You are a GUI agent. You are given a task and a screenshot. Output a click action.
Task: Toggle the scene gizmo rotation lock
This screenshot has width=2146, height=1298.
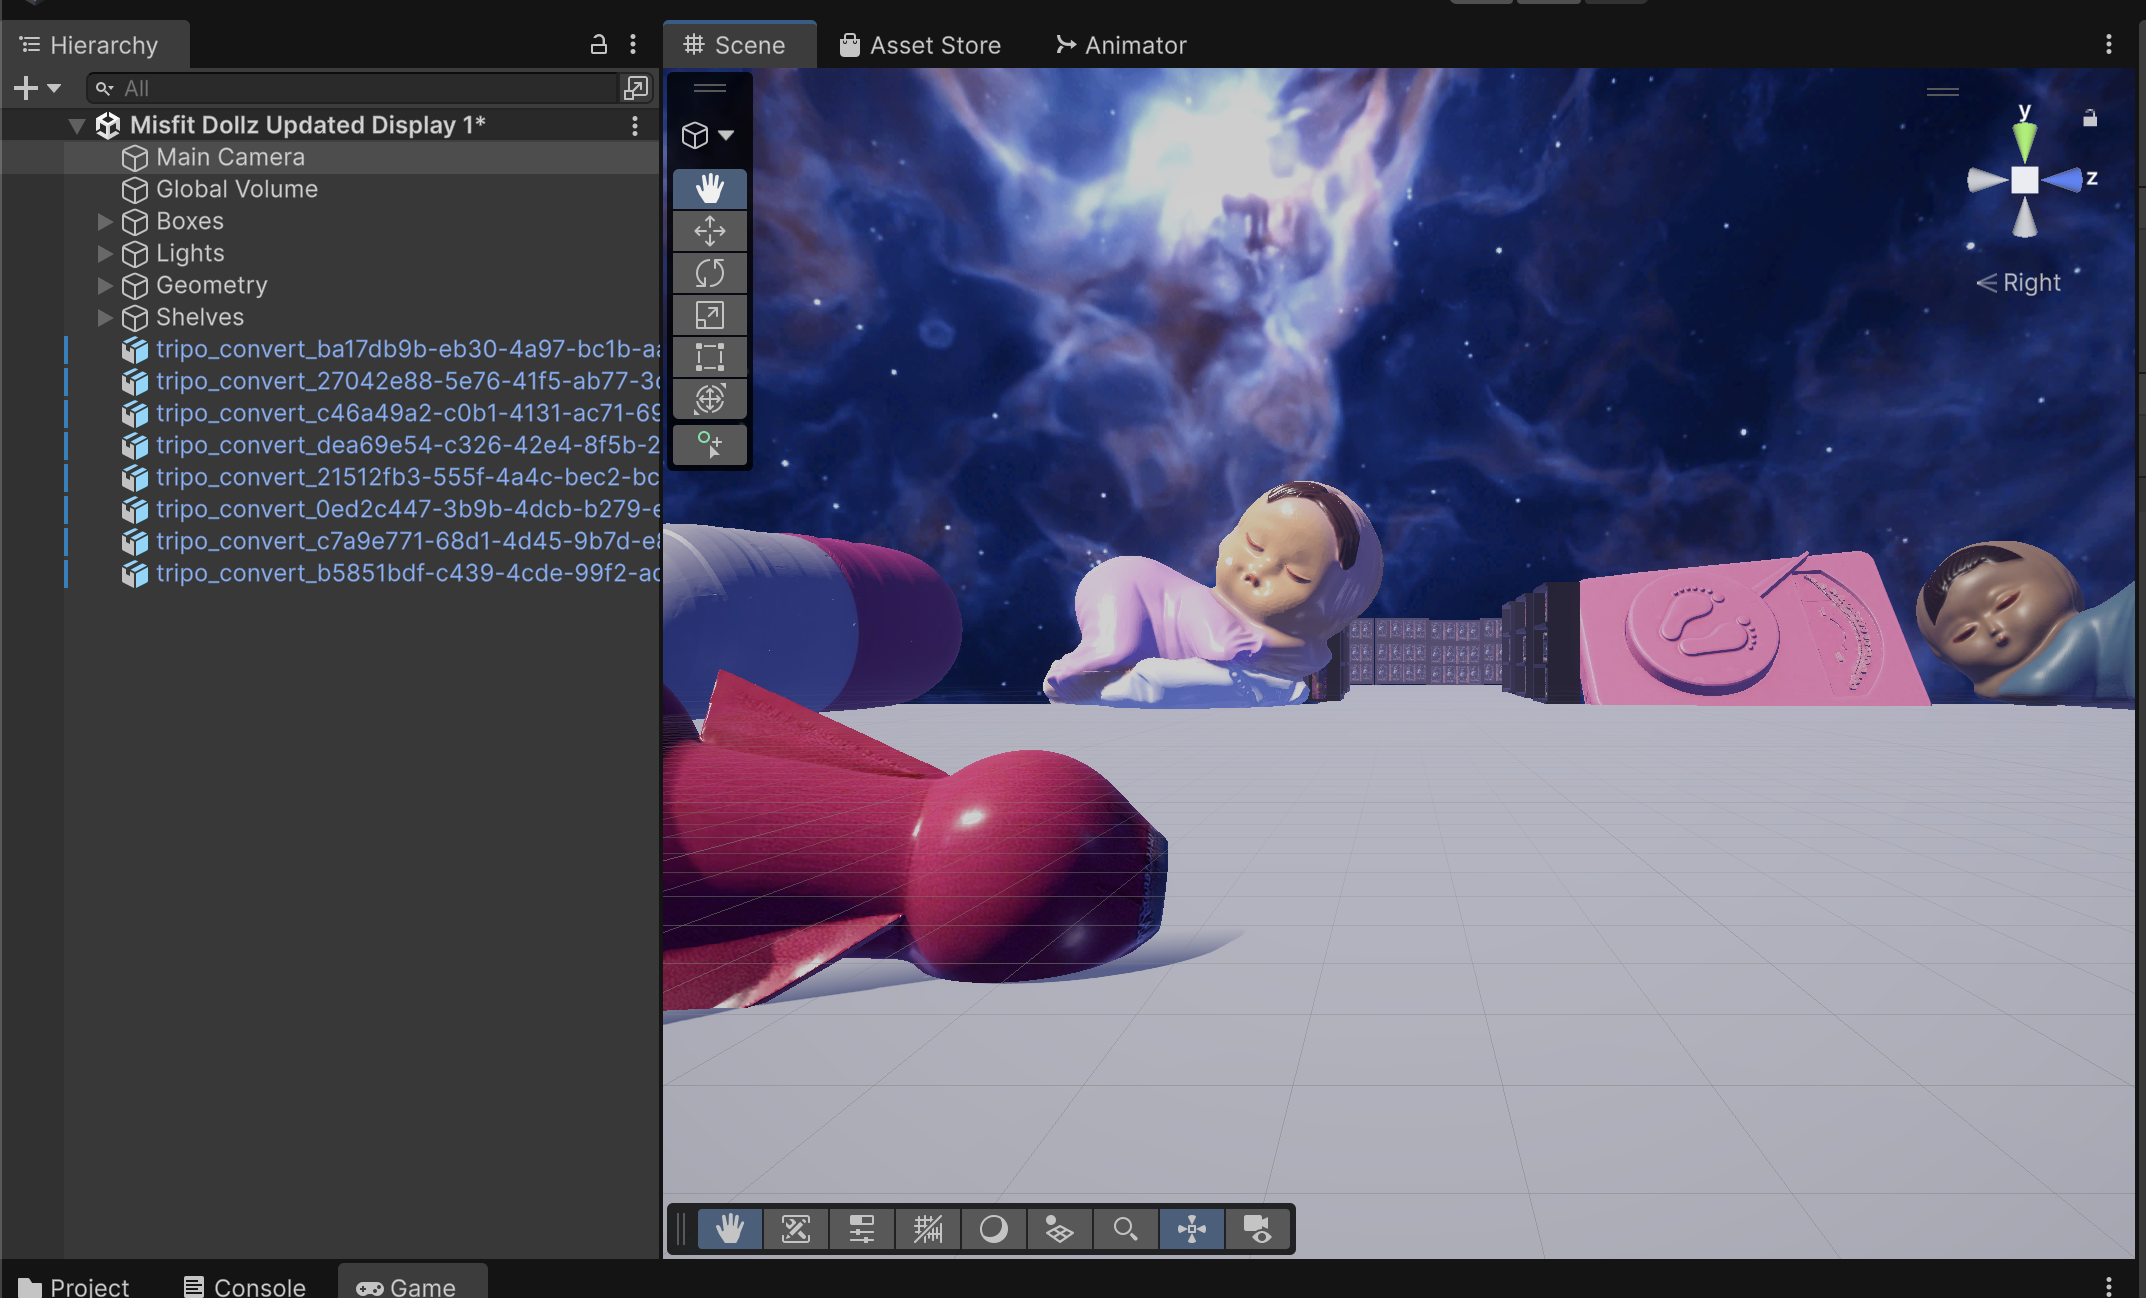point(2089,118)
